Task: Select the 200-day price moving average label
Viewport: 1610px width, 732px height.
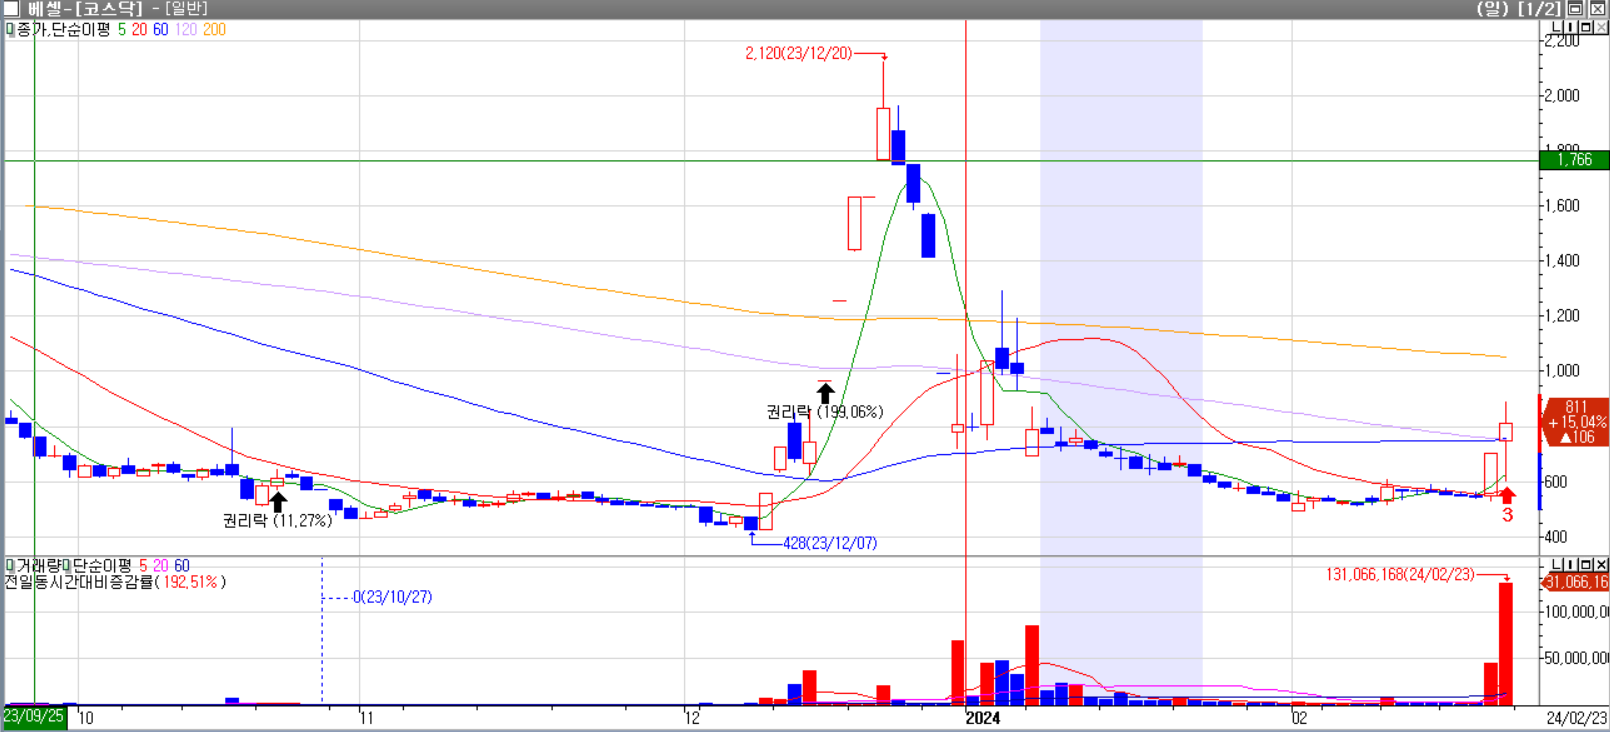Action: 215,30
